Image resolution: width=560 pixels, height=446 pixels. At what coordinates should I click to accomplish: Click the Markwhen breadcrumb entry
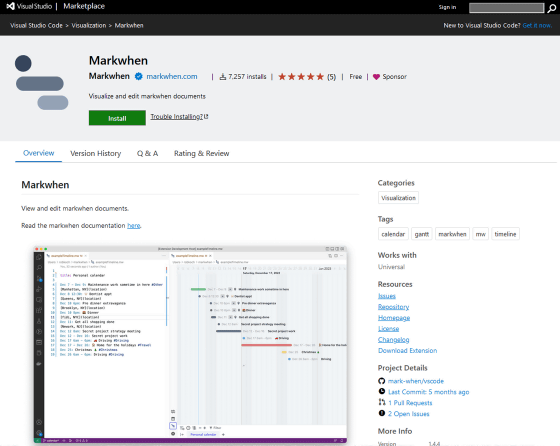coord(129,25)
